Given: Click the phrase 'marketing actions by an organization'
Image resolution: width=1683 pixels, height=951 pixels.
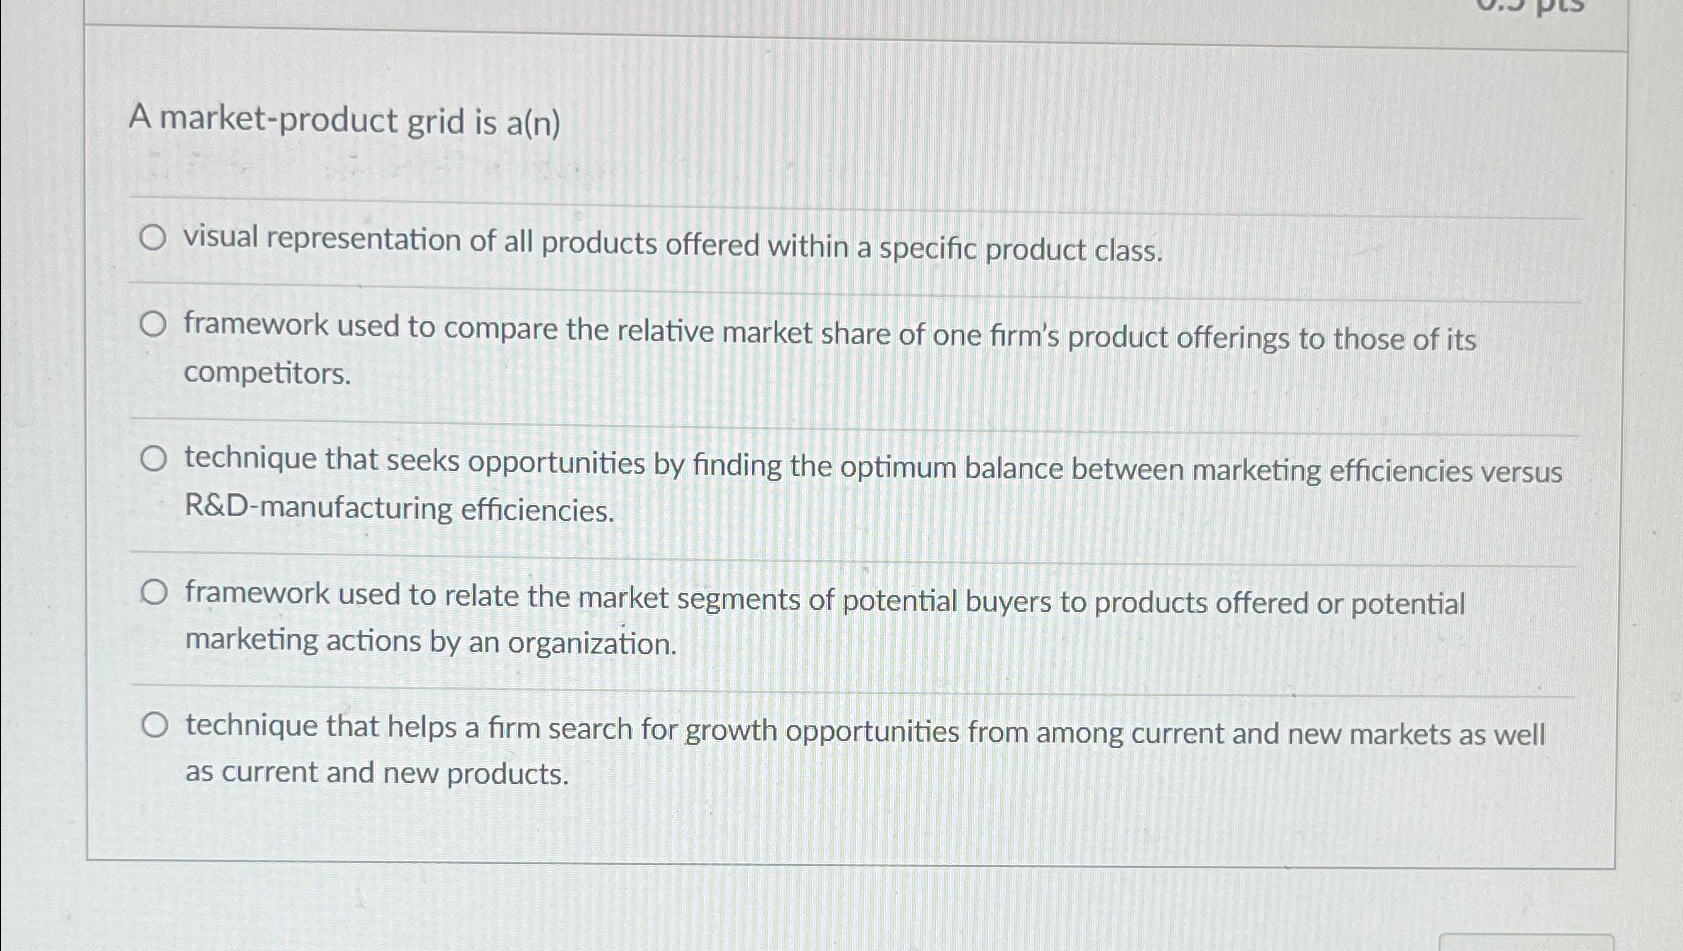Looking at the screenshot, I should (430, 641).
